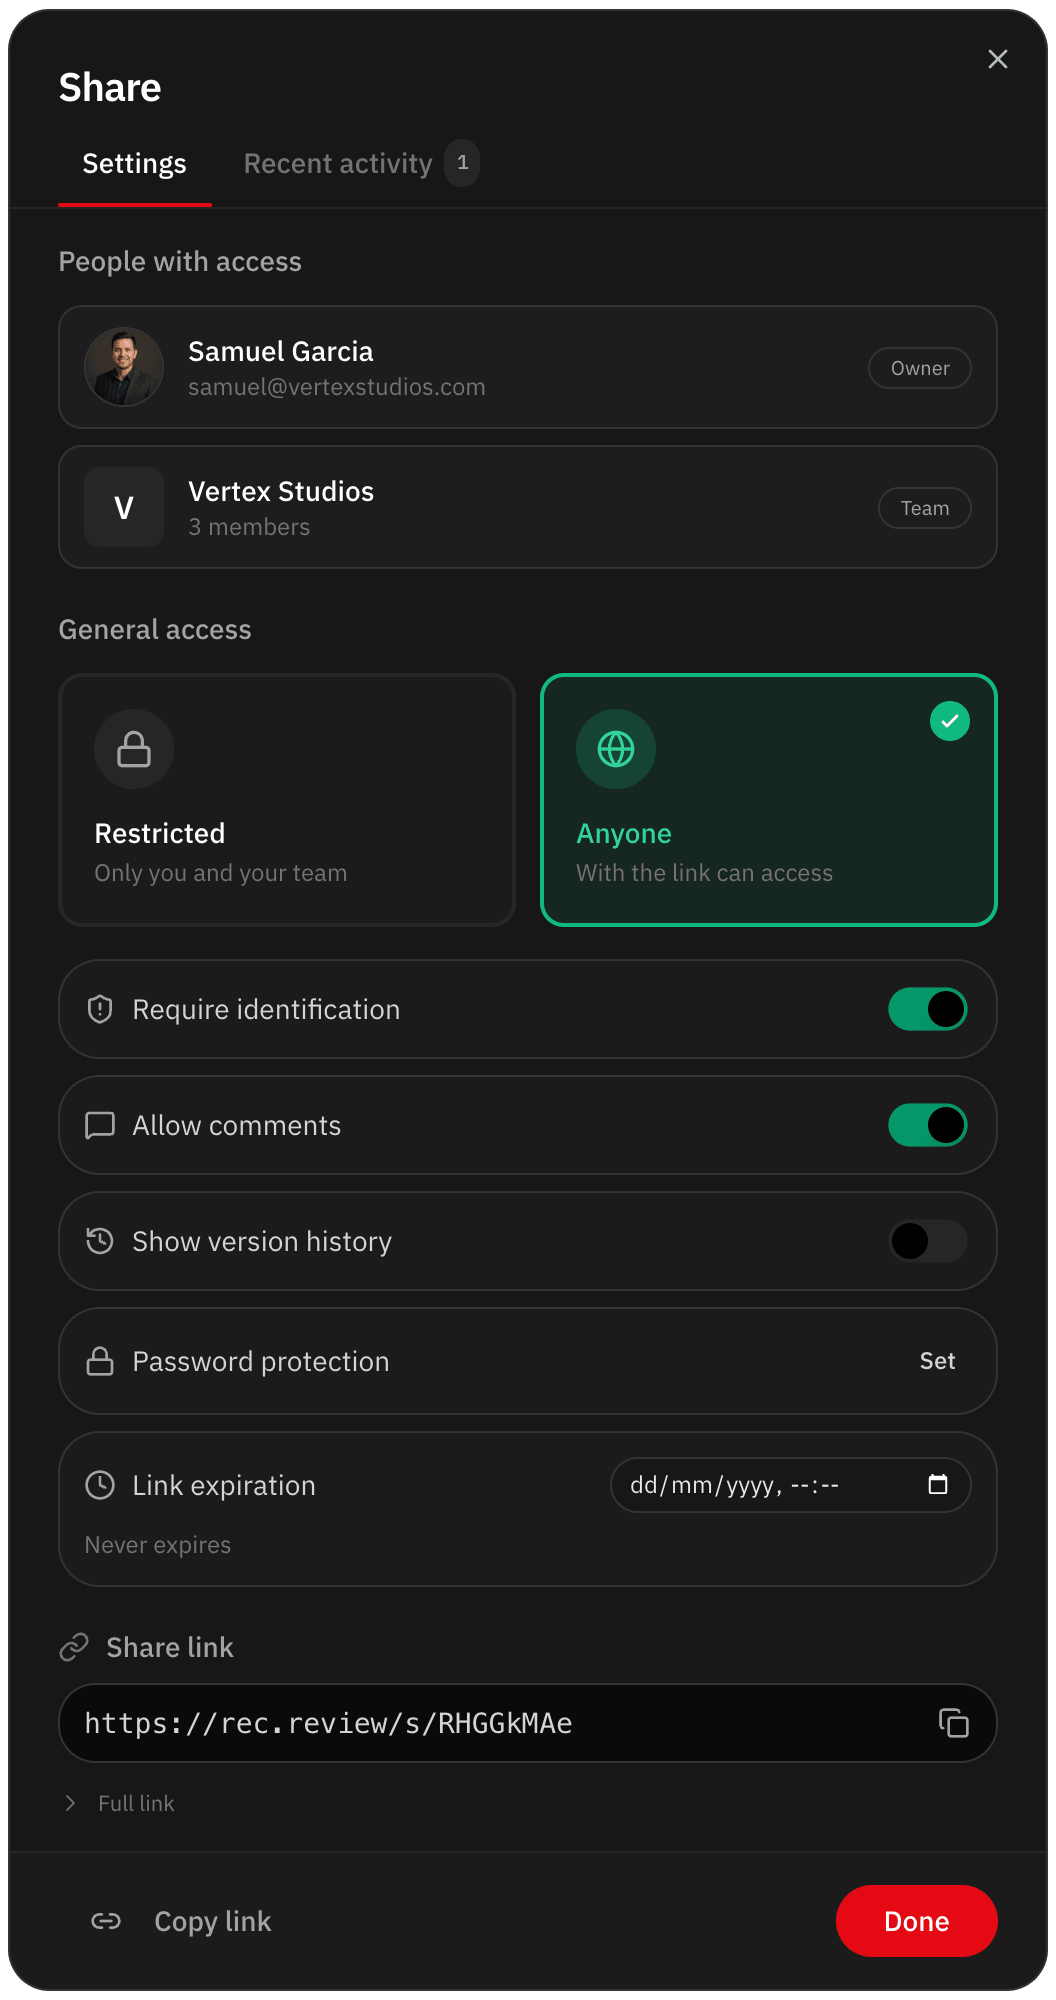The width and height of the screenshot is (1056, 2000).
Task: Click the Copy link button
Action: (181, 1921)
